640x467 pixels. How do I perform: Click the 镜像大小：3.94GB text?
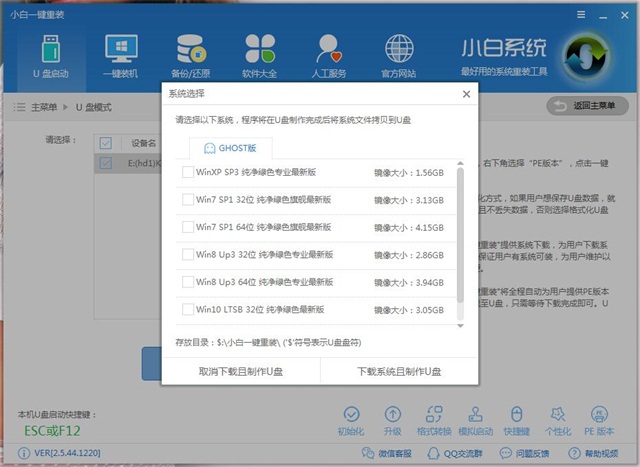409,282
